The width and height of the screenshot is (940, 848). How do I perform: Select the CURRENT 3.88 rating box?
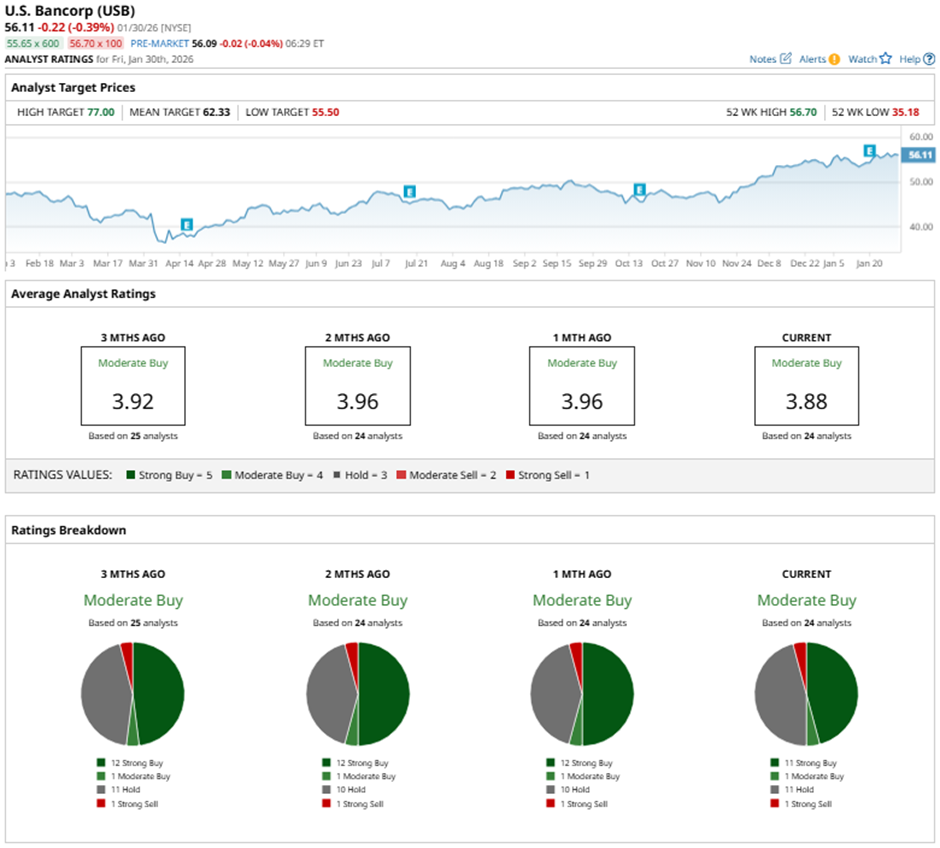point(806,386)
